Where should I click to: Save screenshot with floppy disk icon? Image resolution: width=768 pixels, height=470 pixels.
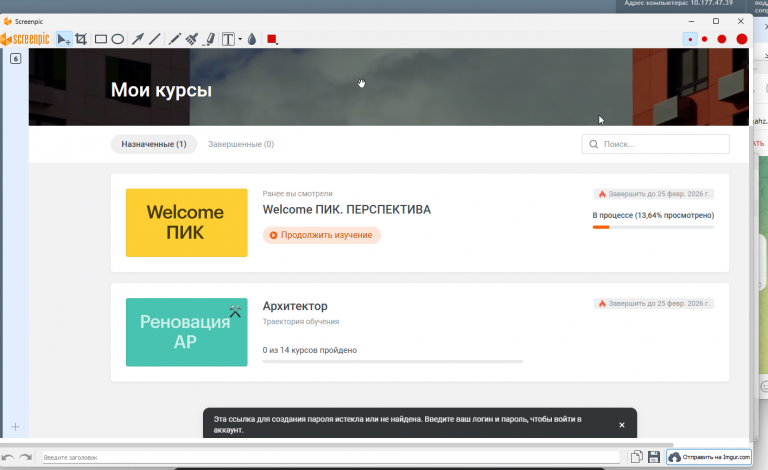click(x=654, y=457)
